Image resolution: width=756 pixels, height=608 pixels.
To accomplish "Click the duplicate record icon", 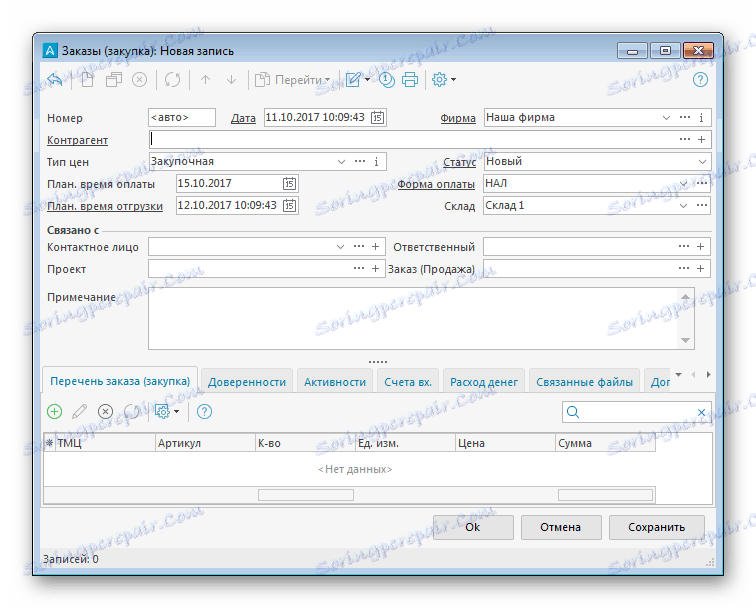I will pyautogui.click(x=114, y=80).
